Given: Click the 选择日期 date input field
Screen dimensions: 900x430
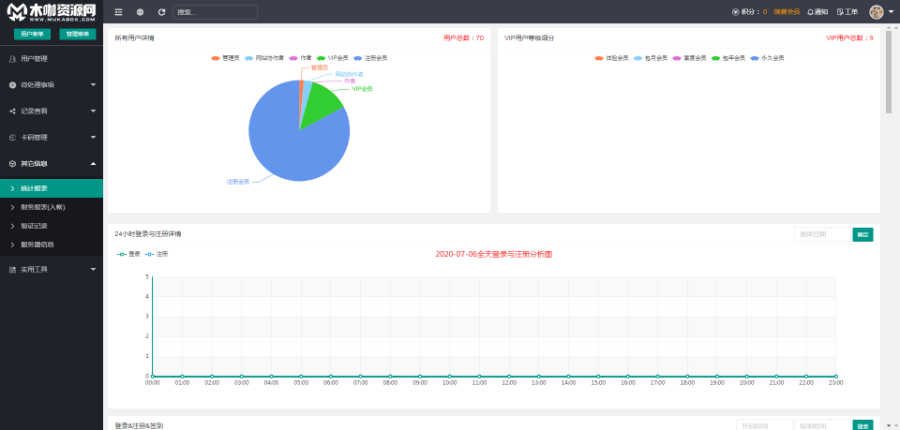Looking at the screenshot, I should (822, 234).
